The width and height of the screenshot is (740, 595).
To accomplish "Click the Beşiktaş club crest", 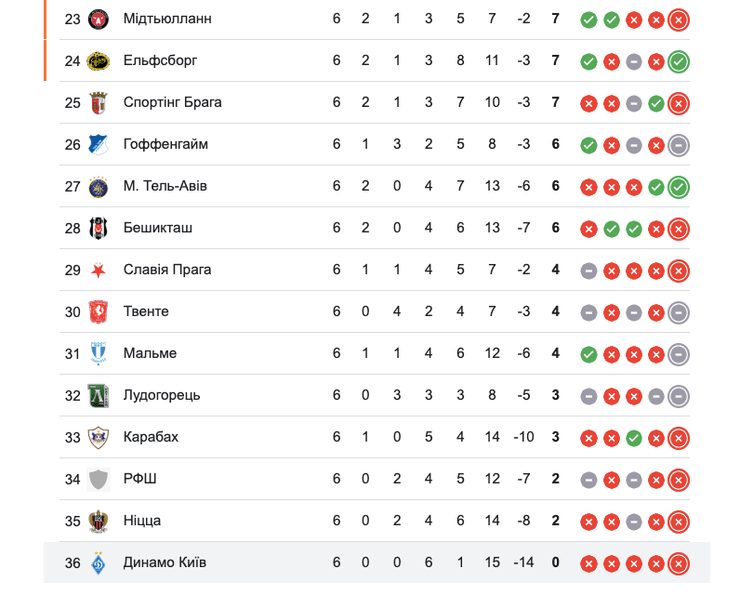I will pos(98,228).
